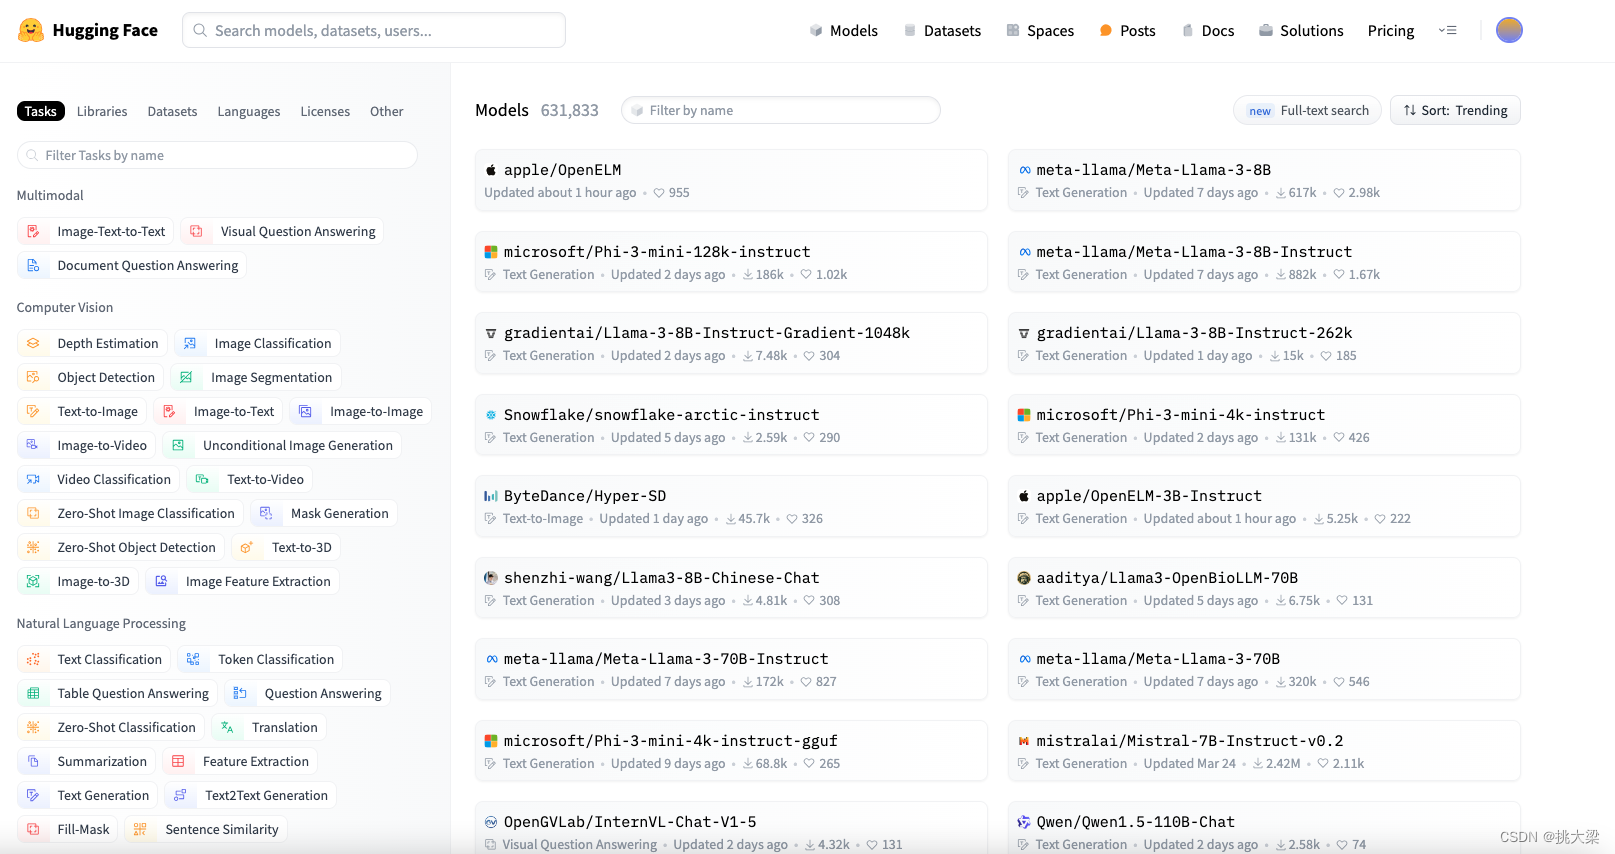
Task: Click the Posts icon in top navigation
Action: (x=1106, y=31)
